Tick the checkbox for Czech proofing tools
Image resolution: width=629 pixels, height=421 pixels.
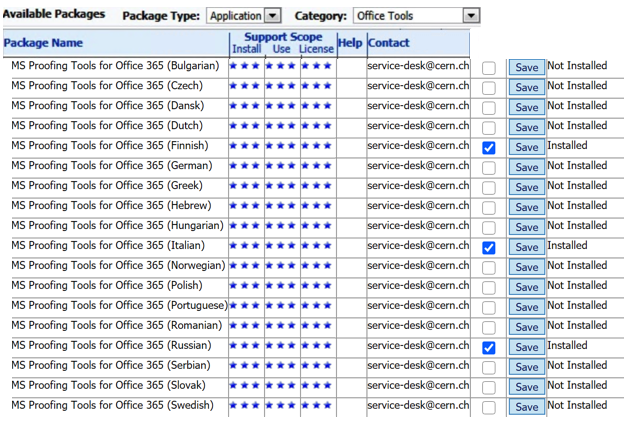(489, 88)
